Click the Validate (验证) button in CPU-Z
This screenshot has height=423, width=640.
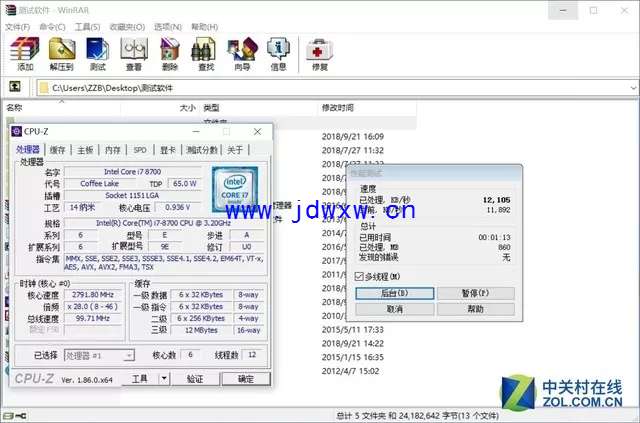[195, 379]
